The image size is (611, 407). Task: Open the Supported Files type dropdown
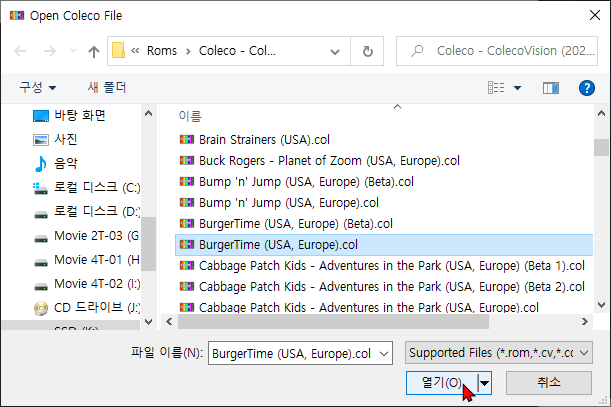499,353
